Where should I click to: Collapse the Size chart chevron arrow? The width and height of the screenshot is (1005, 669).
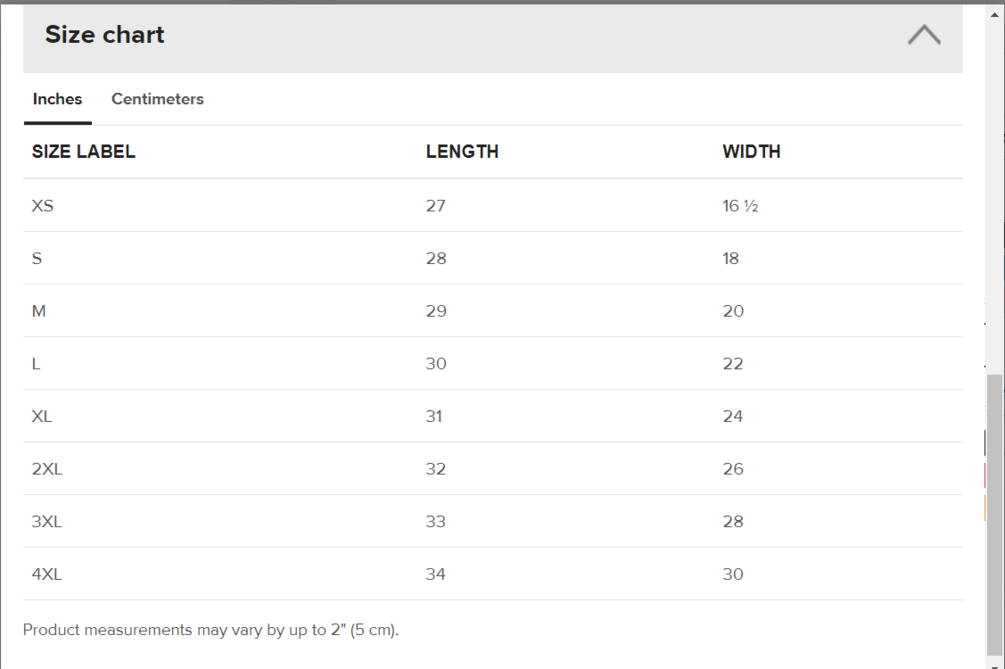click(924, 35)
